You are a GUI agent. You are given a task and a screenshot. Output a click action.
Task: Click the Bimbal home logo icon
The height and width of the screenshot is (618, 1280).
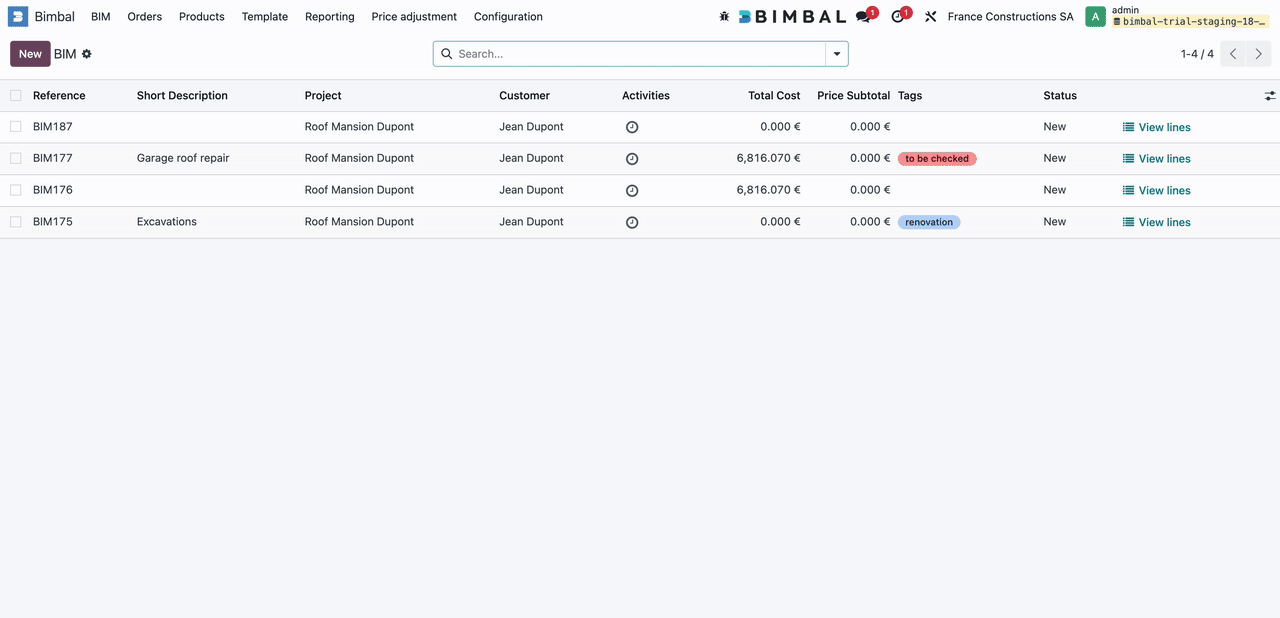[x=18, y=16]
